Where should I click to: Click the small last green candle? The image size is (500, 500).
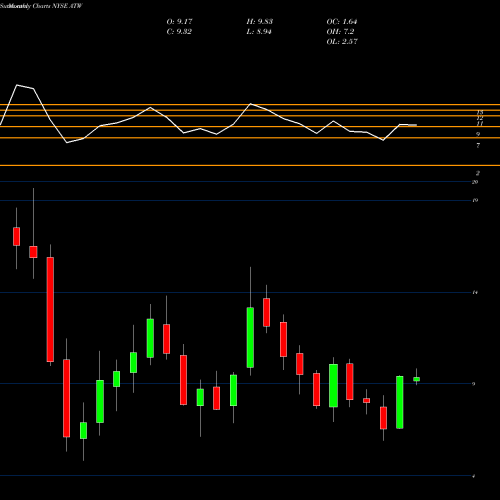(x=416, y=379)
